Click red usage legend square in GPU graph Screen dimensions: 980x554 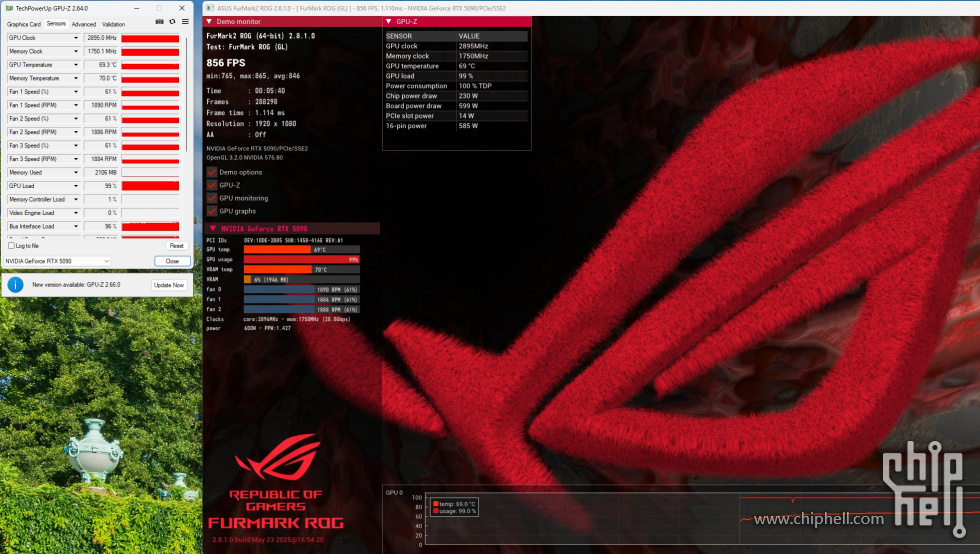(x=436, y=511)
